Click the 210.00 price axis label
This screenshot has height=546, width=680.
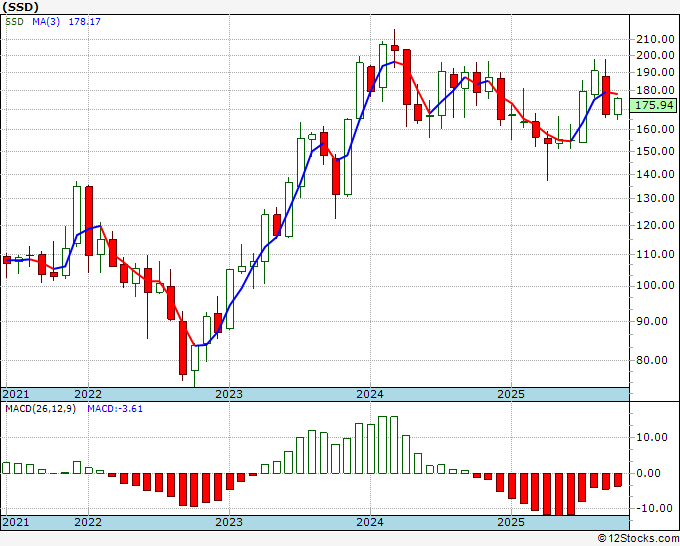pos(655,39)
